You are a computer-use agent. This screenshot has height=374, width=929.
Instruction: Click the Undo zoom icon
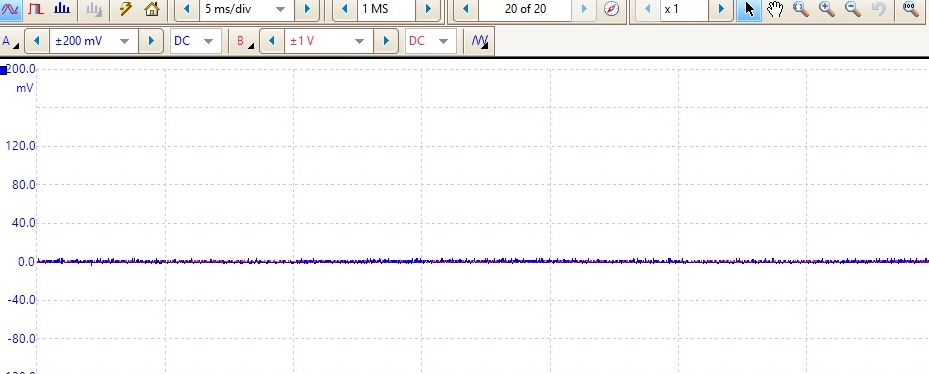click(x=879, y=9)
